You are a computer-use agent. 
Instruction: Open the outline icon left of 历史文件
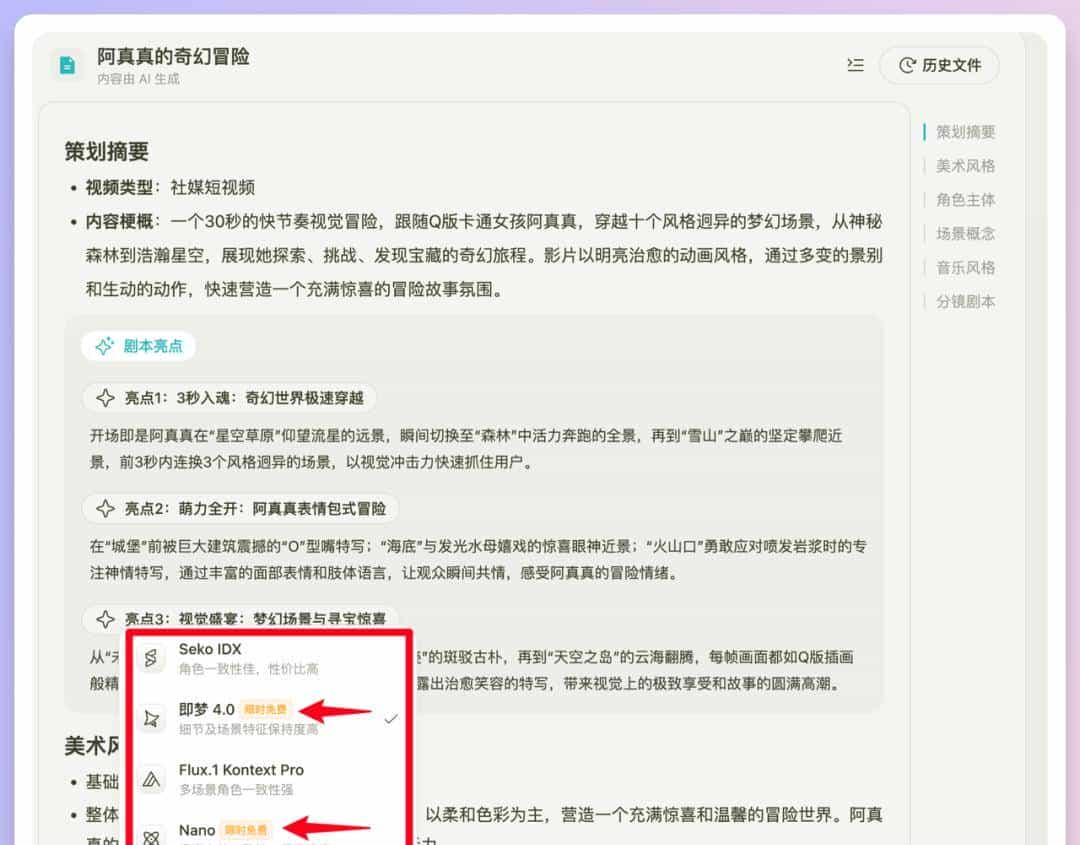coord(855,66)
